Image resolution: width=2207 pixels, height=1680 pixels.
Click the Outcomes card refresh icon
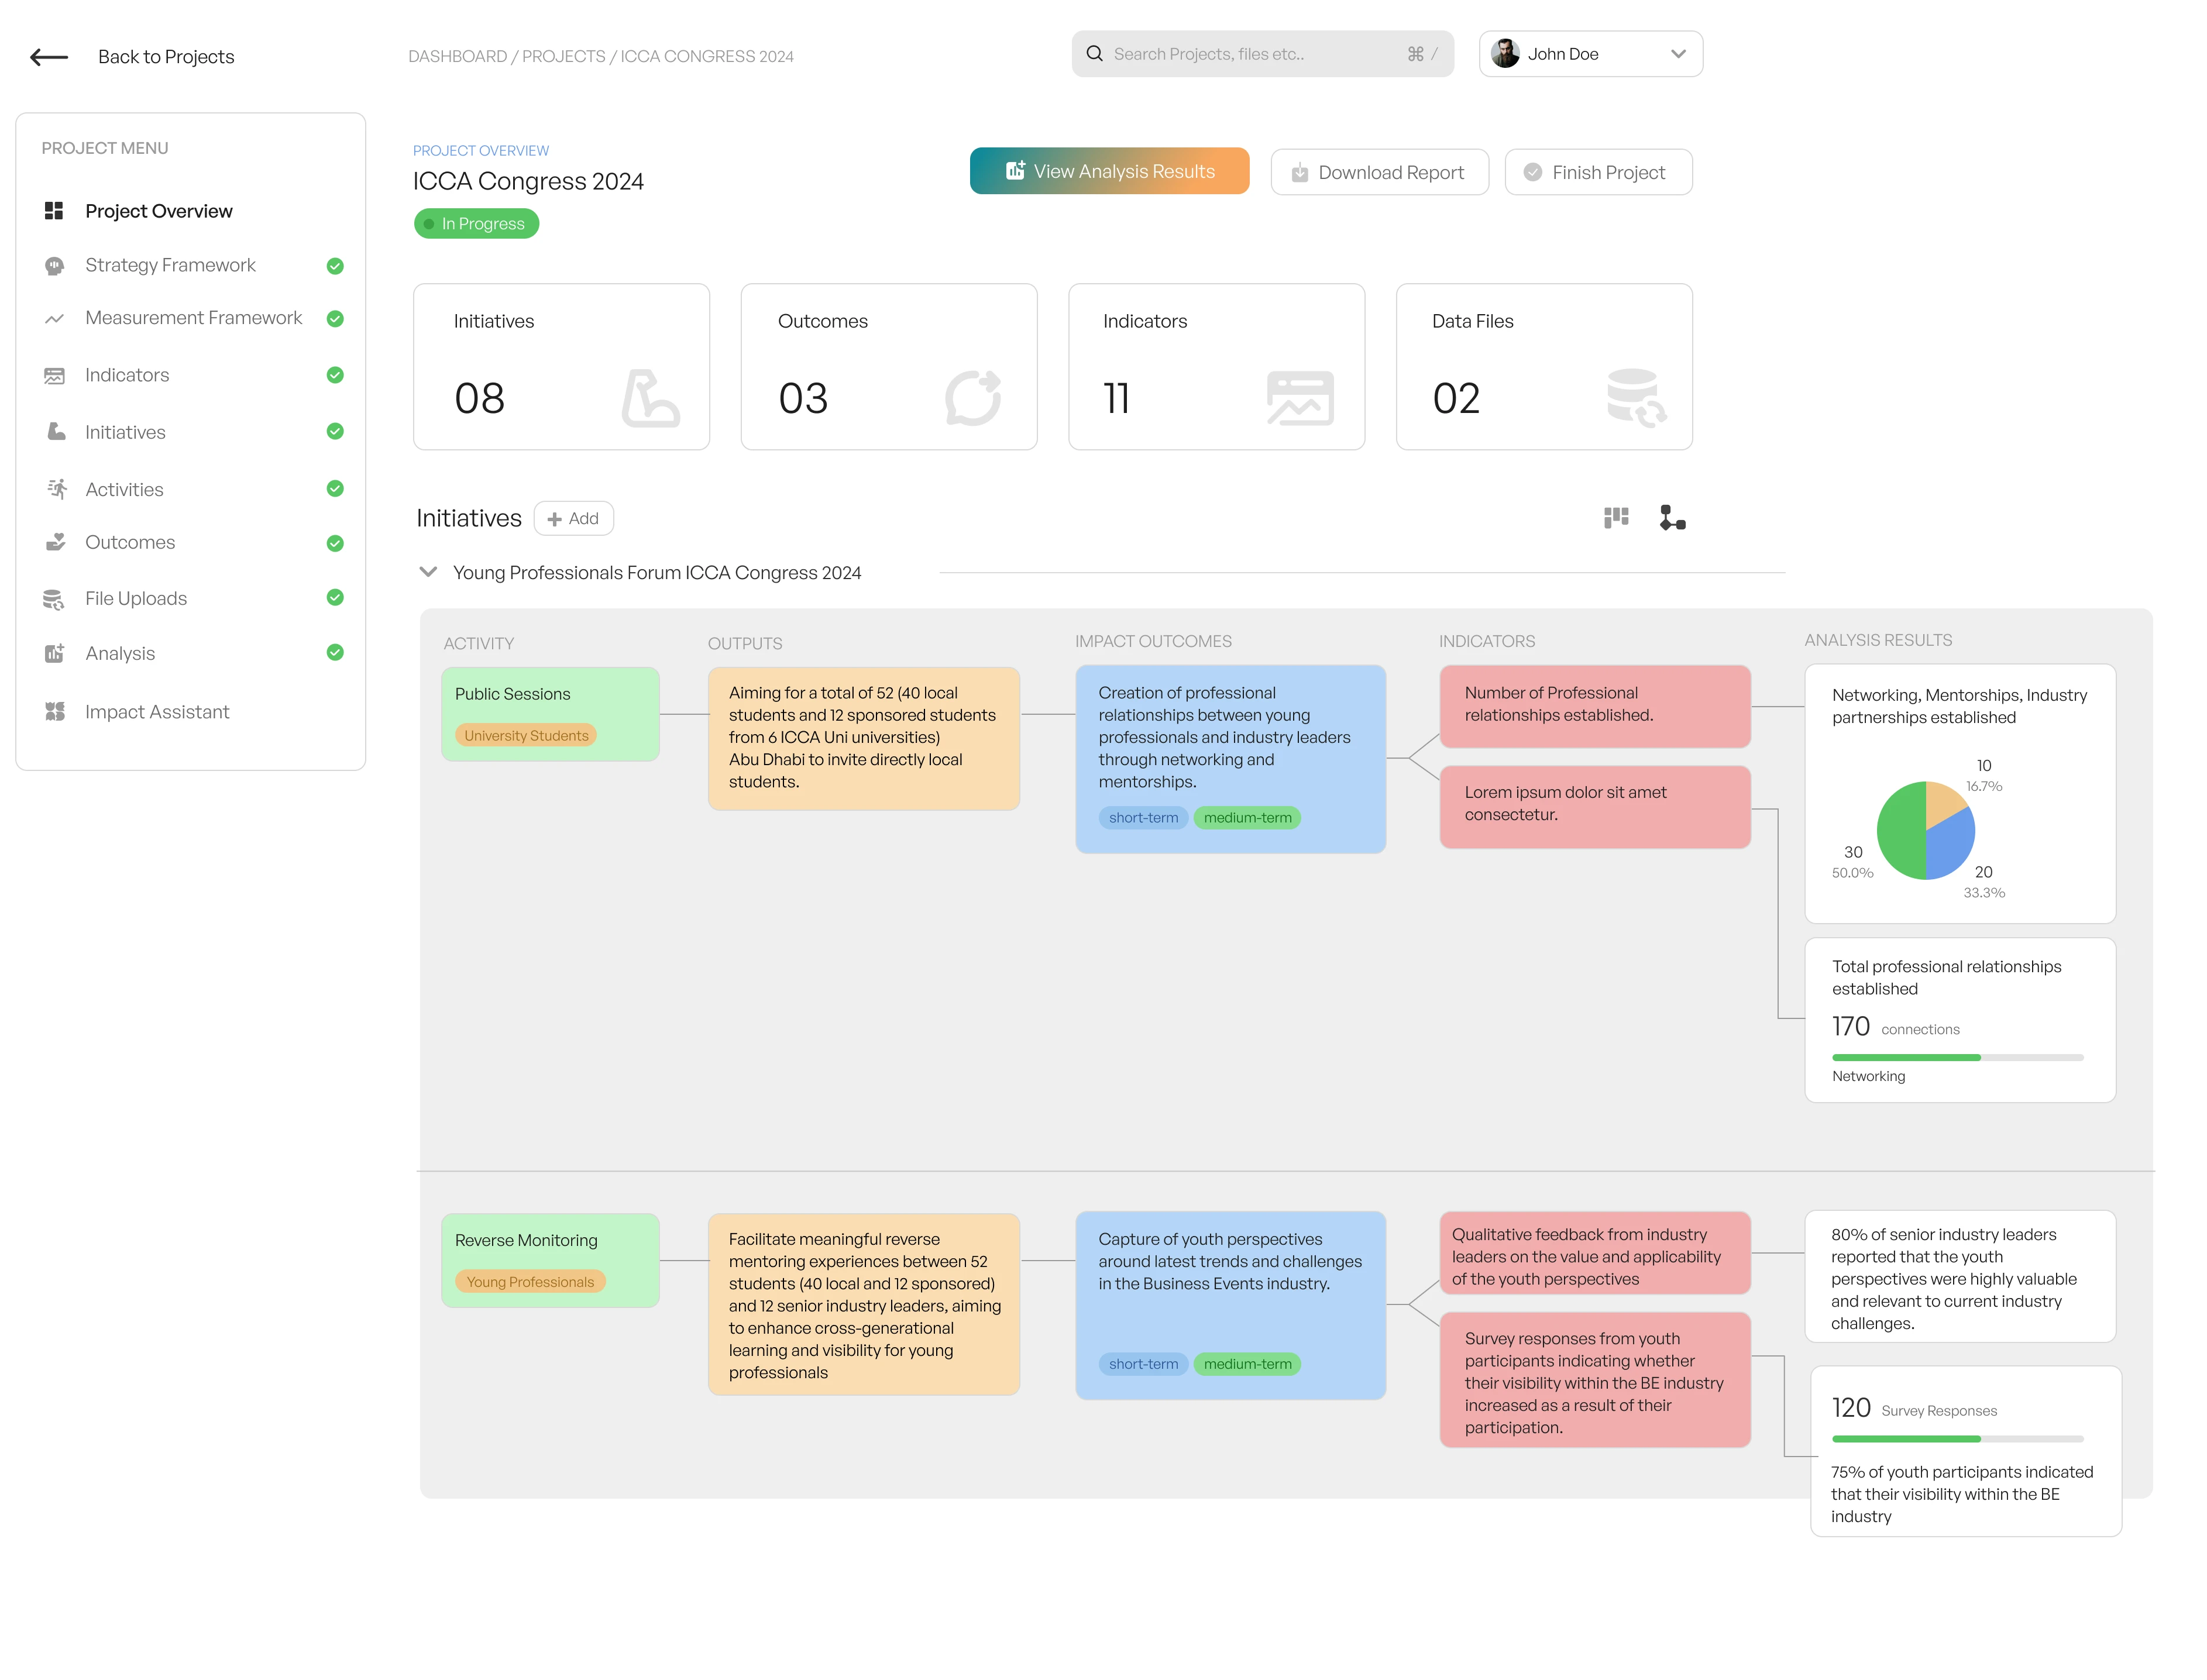974,398
